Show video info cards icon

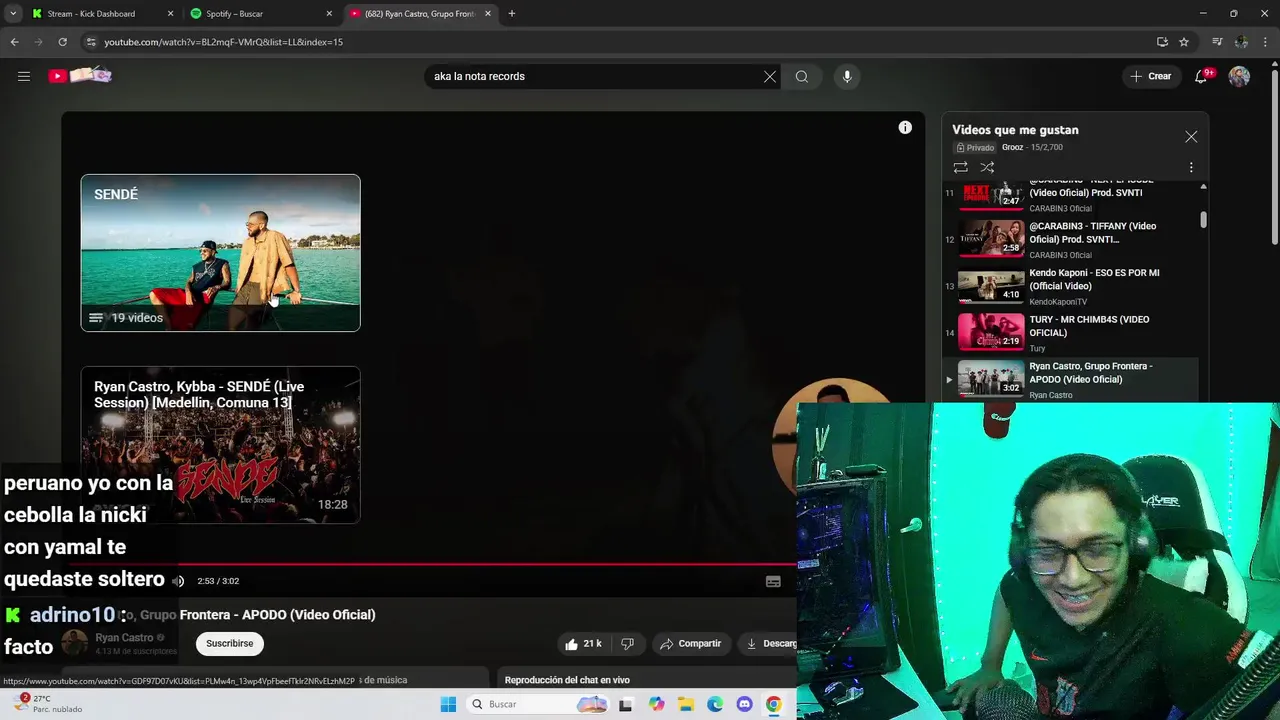[x=905, y=127]
